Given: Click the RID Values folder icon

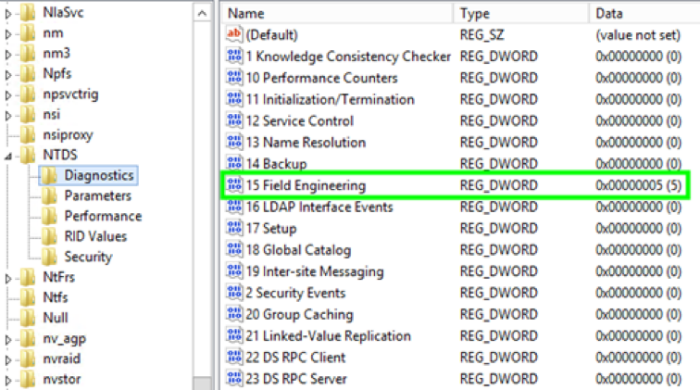Looking at the screenshot, I should coord(50,236).
